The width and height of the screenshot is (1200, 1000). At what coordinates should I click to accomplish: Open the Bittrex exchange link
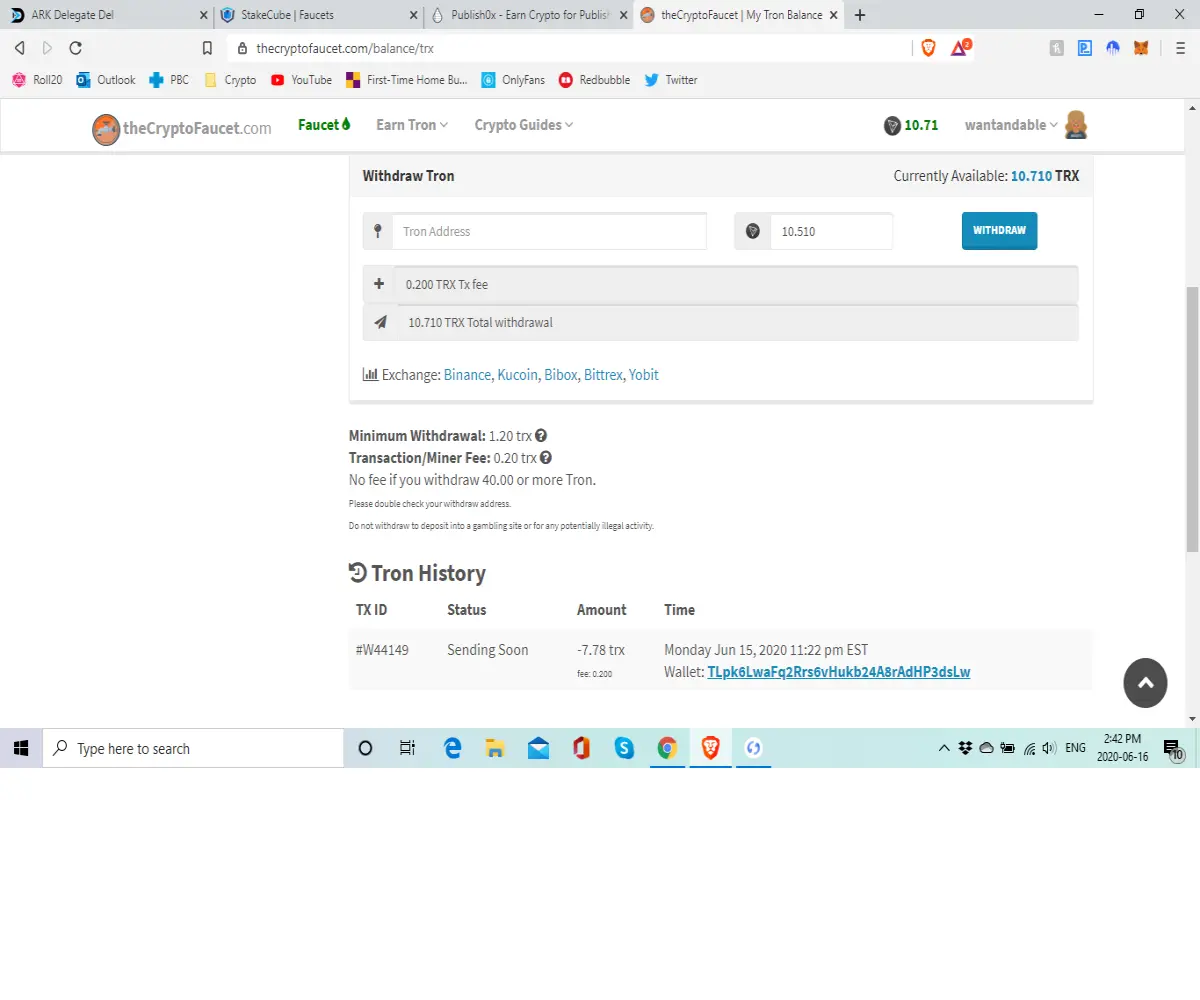[603, 375]
